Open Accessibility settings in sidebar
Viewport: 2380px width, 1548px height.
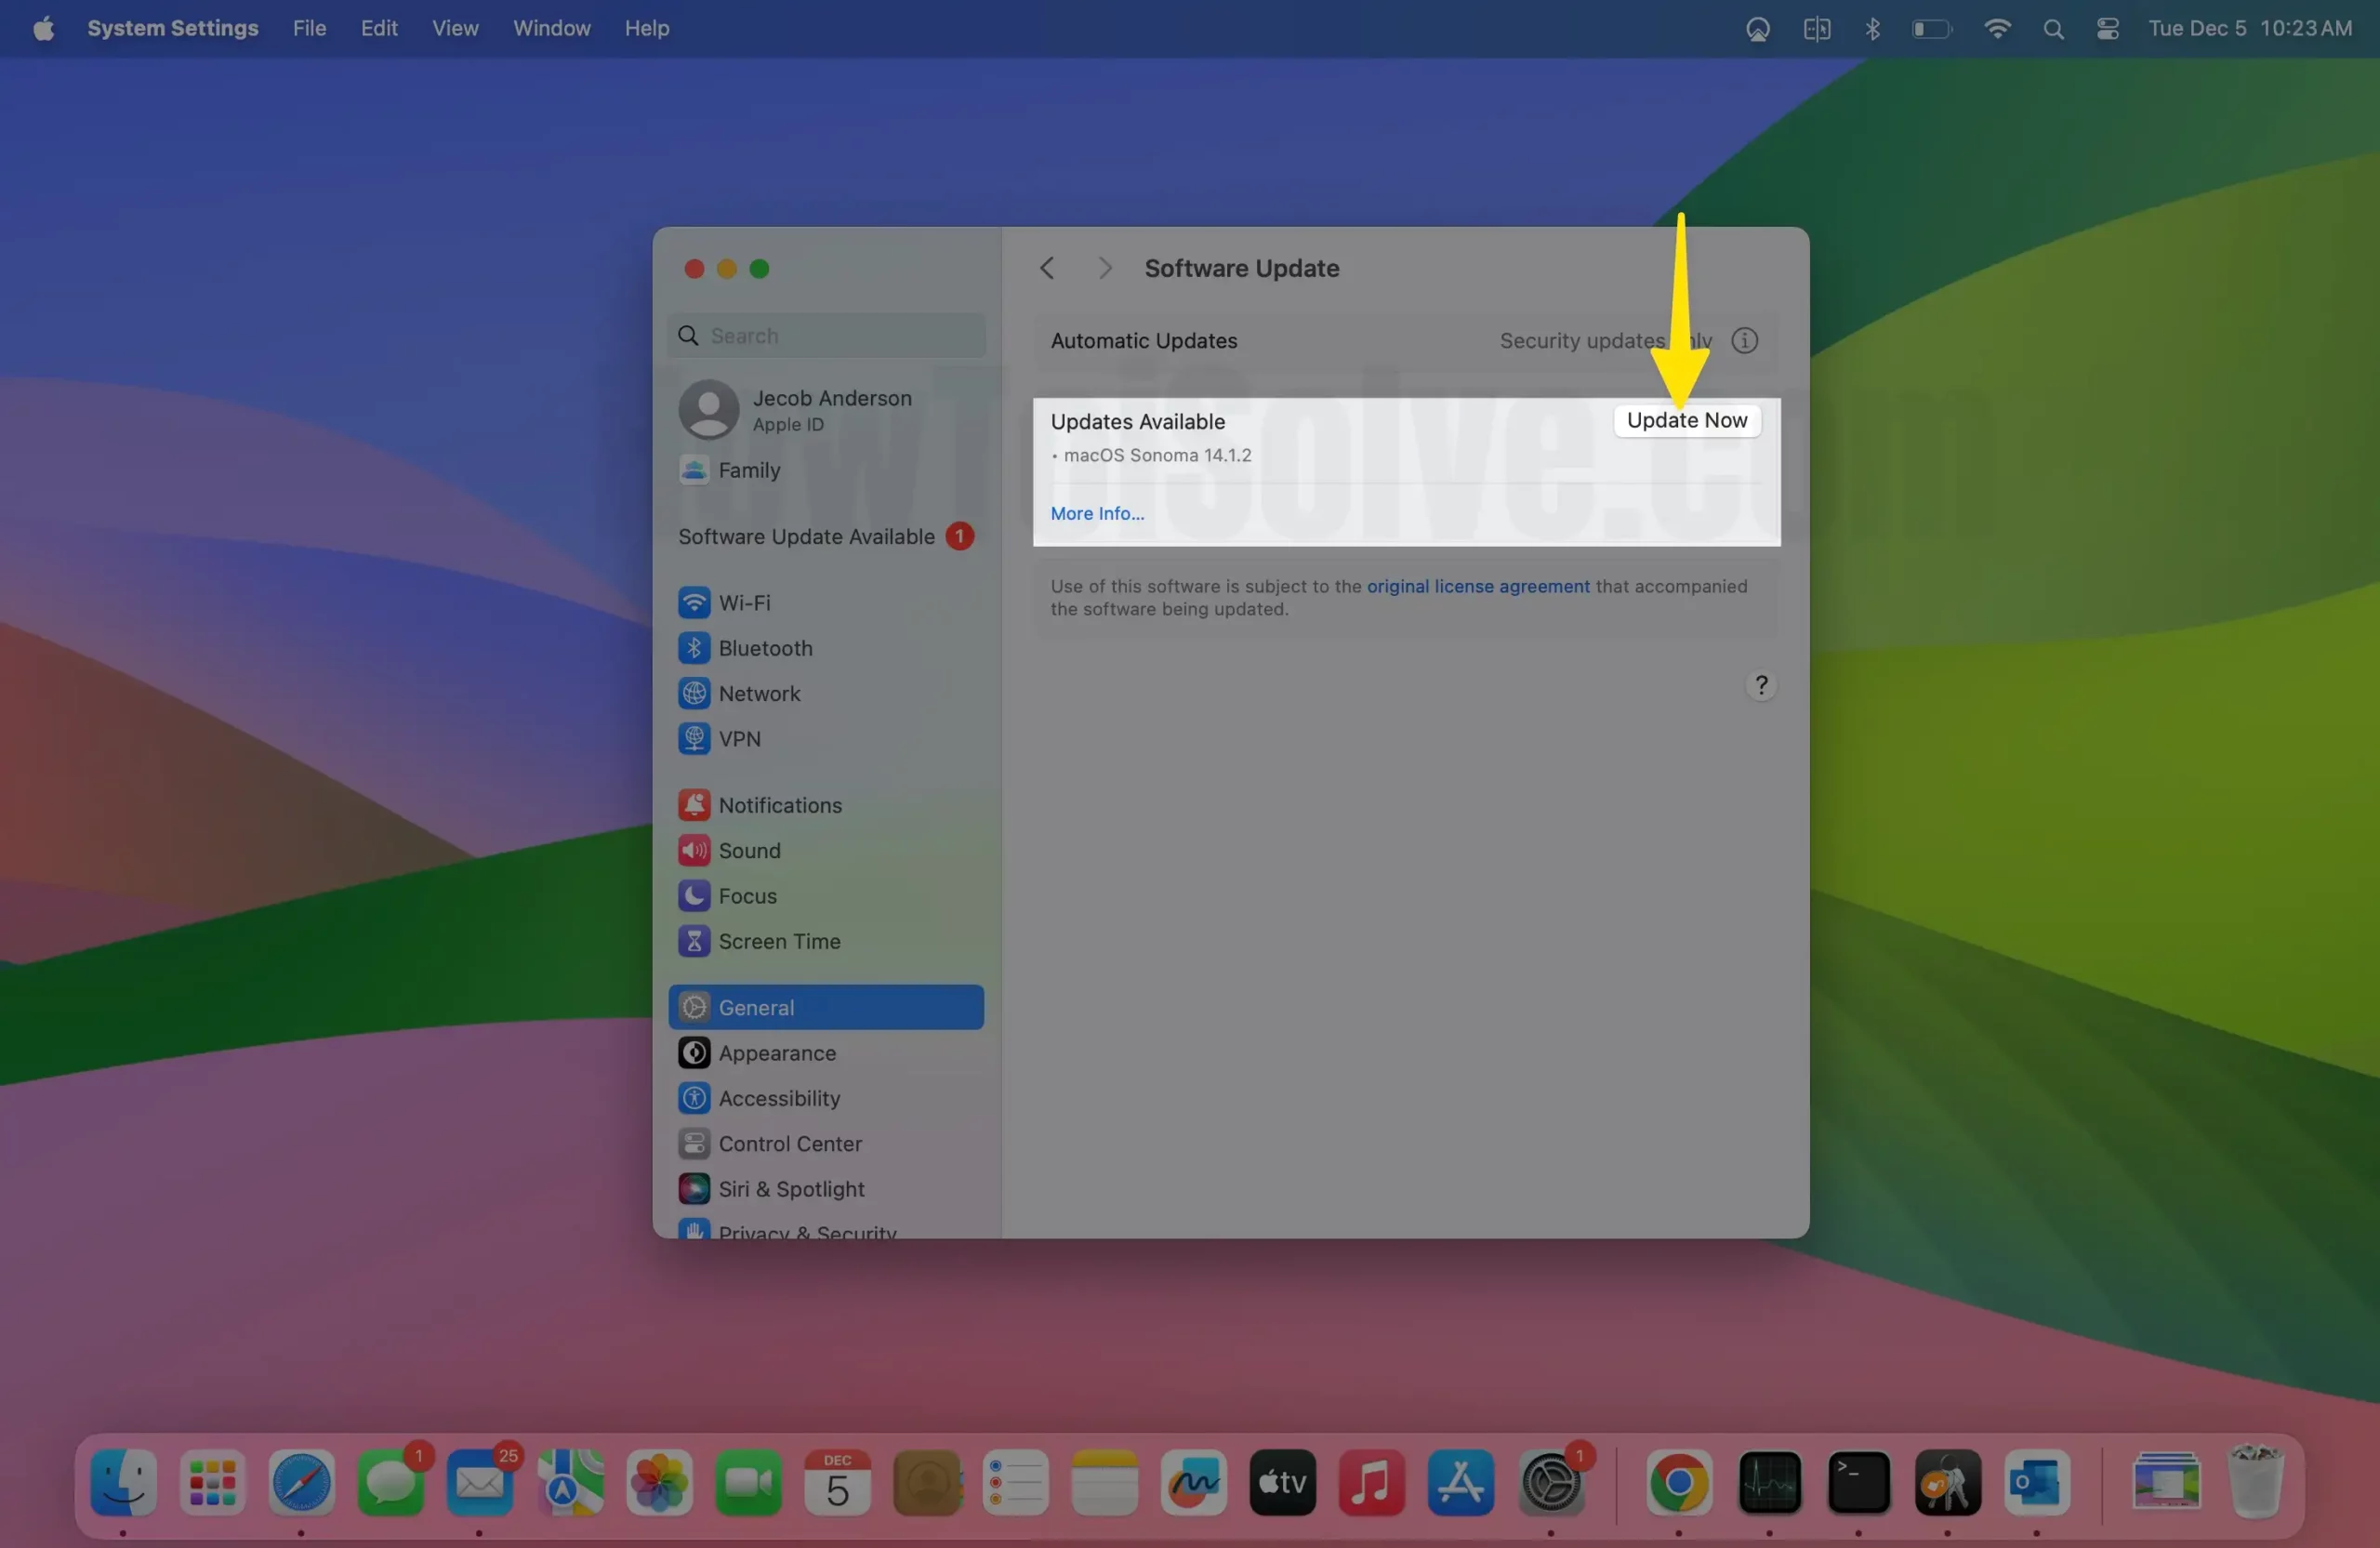(x=827, y=1098)
